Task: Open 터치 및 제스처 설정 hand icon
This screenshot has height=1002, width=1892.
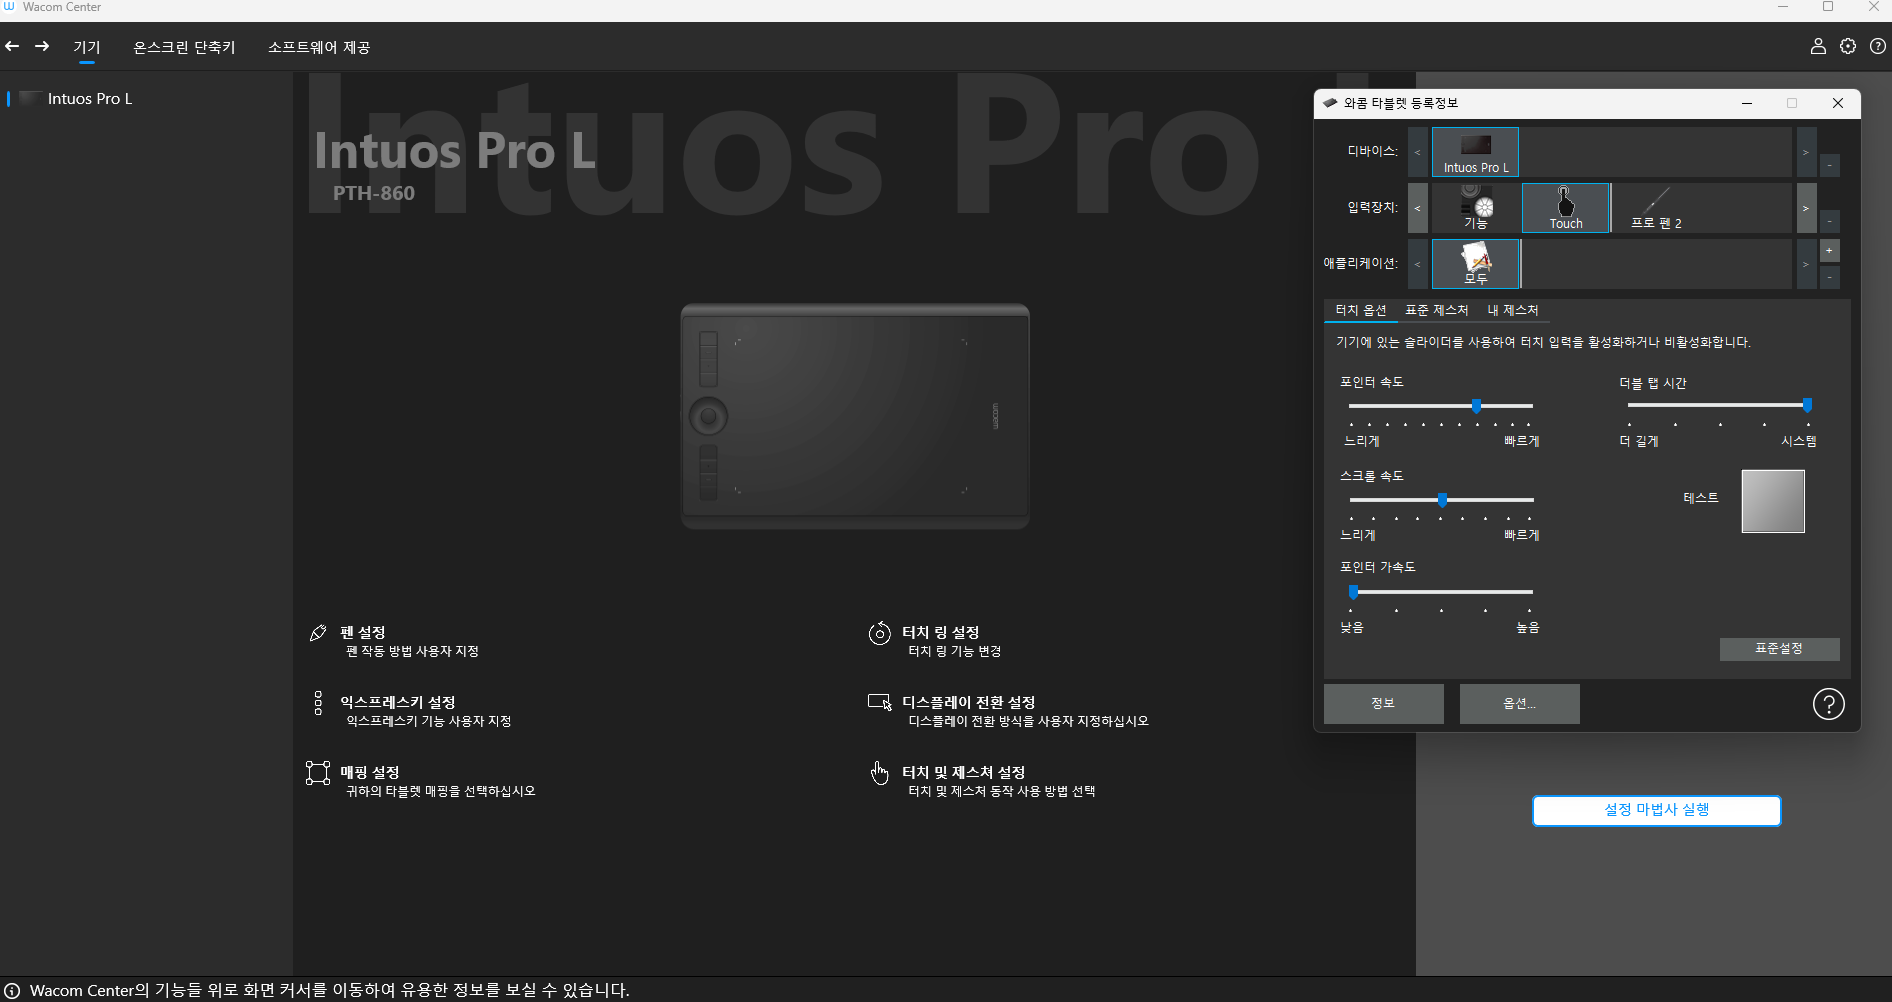Action: click(x=880, y=773)
